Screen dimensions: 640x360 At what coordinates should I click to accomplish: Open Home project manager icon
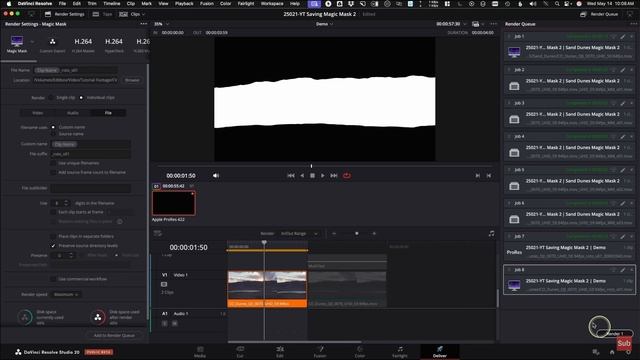click(612, 352)
